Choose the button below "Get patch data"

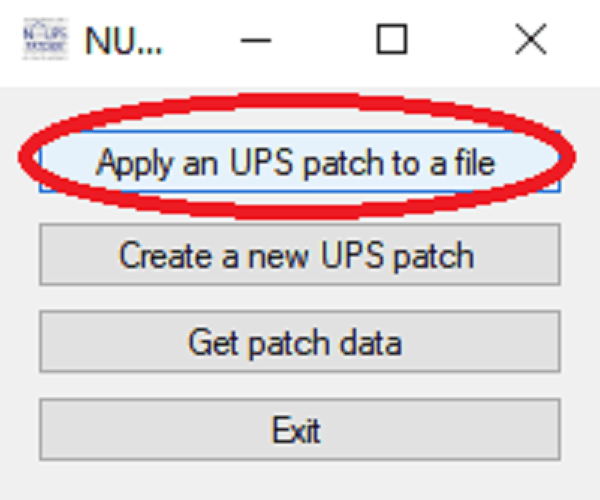click(298, 431)
